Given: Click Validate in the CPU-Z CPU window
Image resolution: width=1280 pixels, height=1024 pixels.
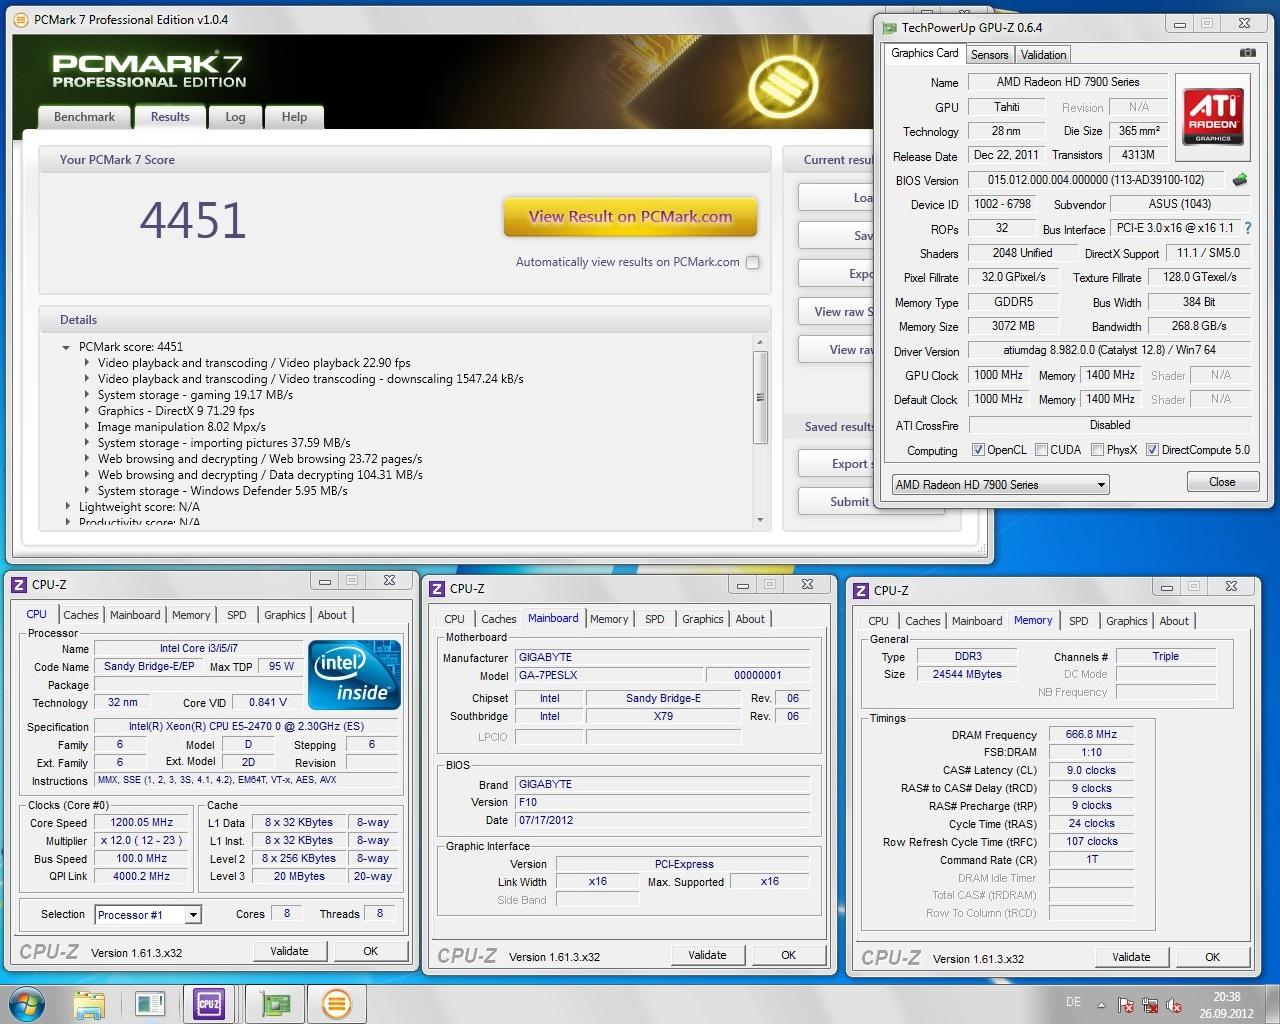Looking at the screenshot, I should pos(289,951).
